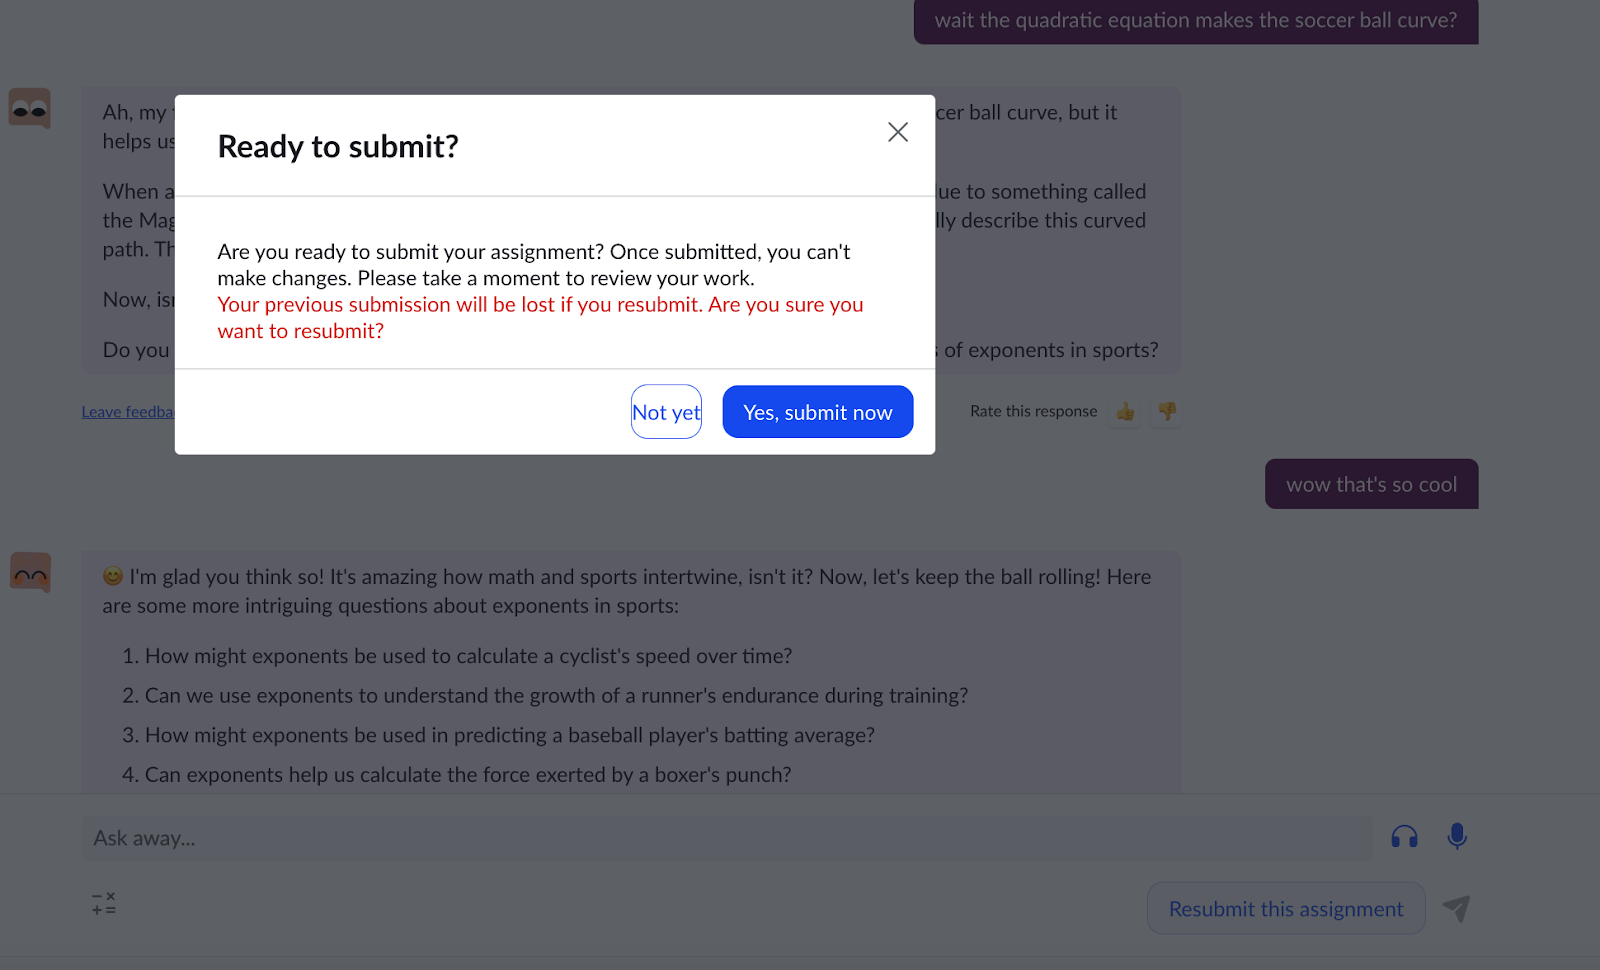Close the Ready to submit dialog
This screenshot has width=1600, height=970.
tap(897, 132)
